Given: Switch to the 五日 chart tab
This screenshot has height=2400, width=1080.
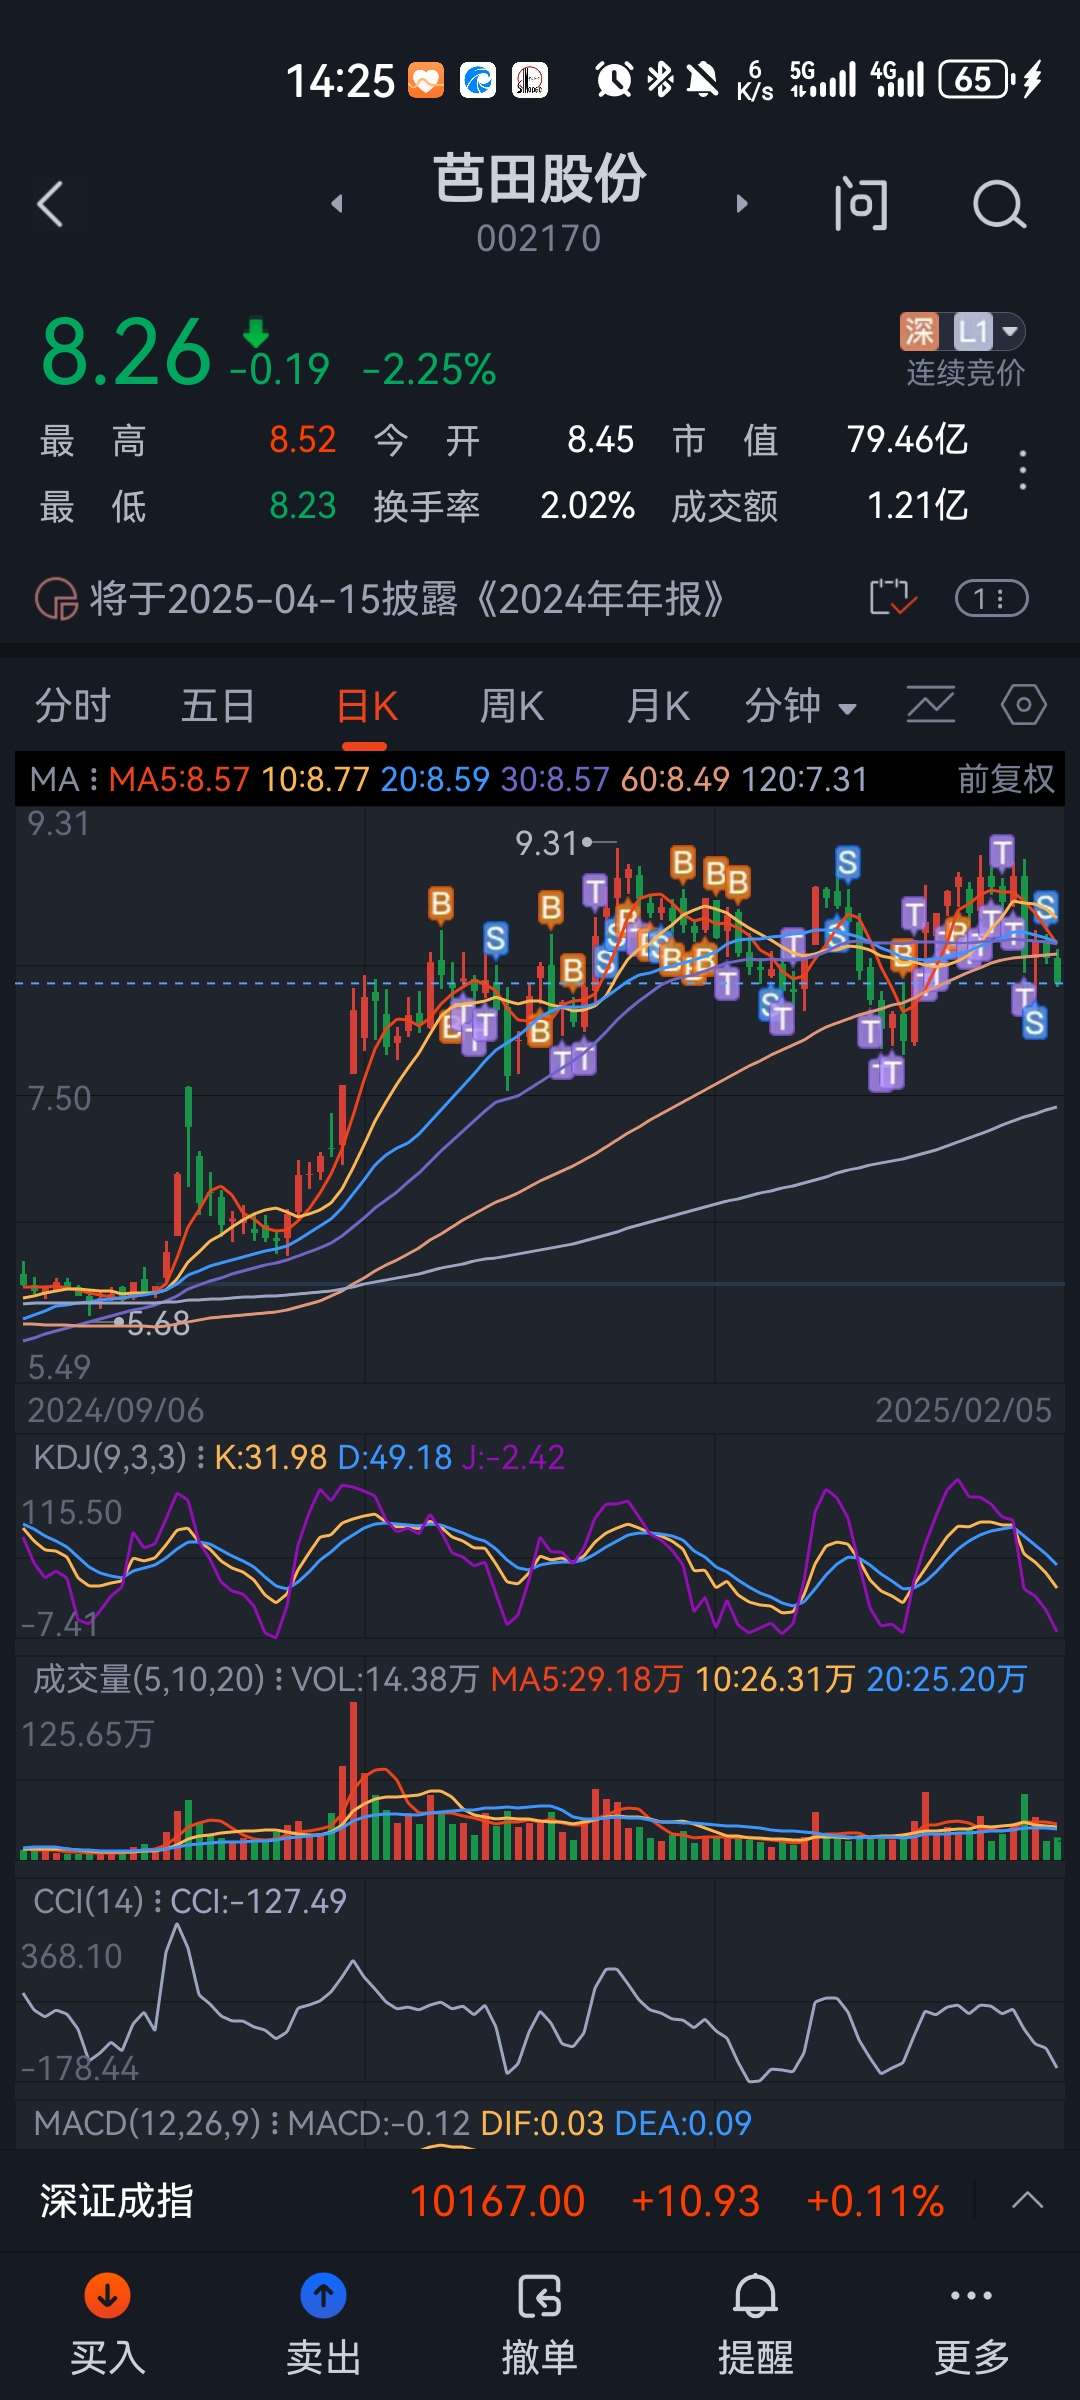Looking at the screenshot, I should tap(217, 706).
